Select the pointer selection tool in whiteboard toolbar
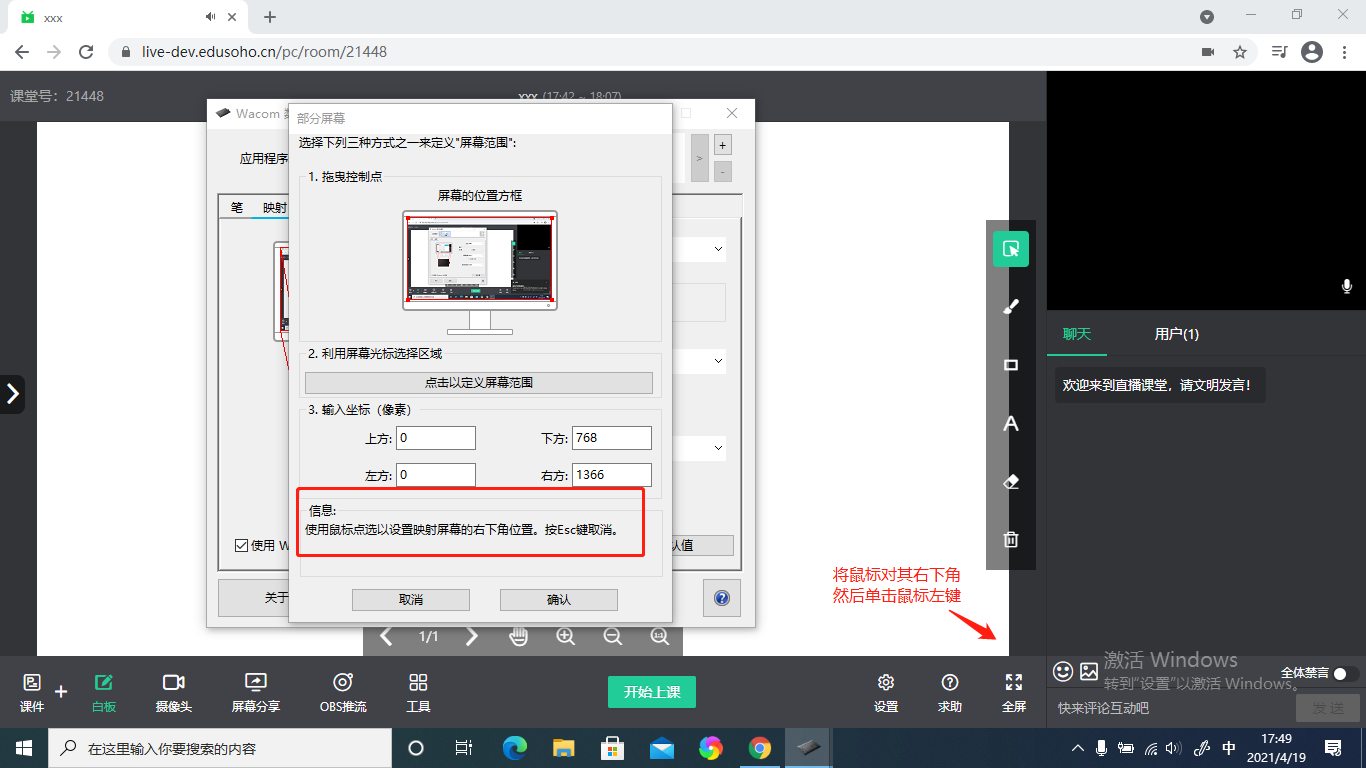Screen dimensions: 1366x768 1011,249
